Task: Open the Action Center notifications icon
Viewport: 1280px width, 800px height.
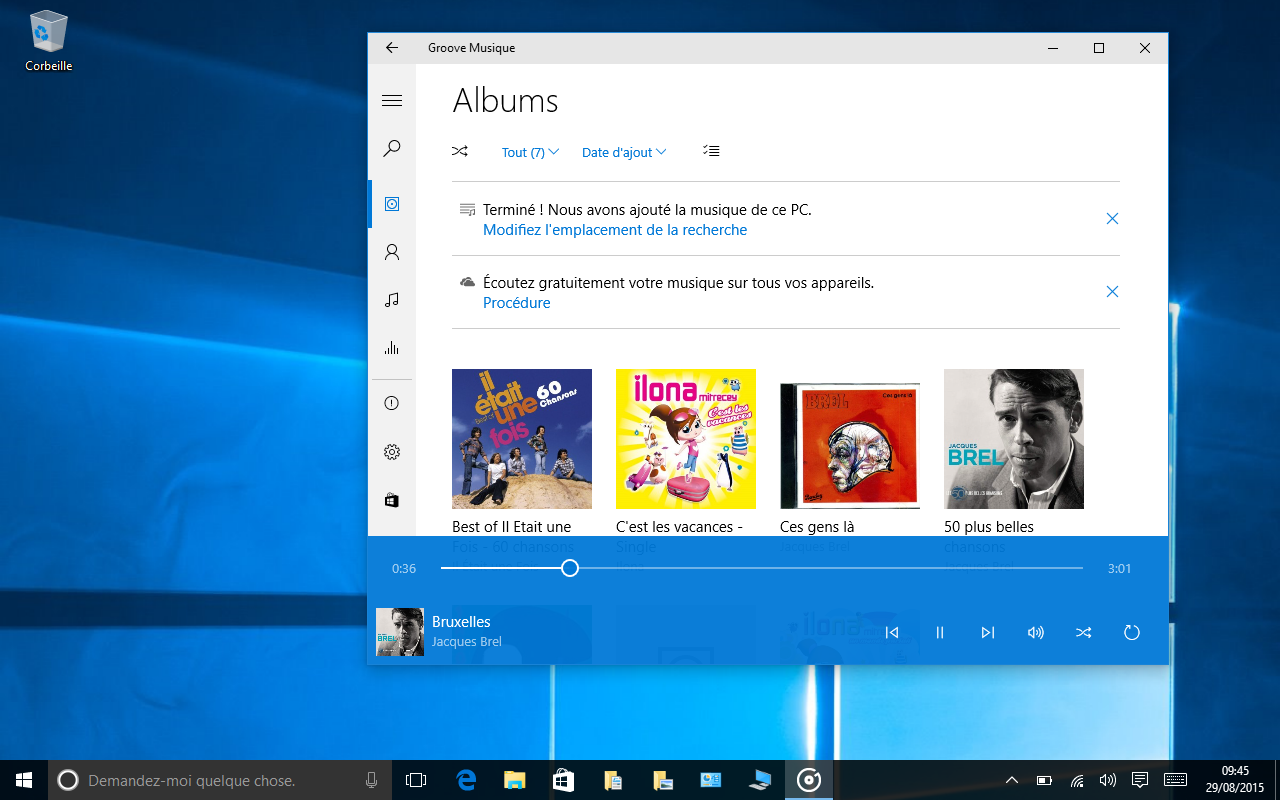Action: pos(1139,780)
